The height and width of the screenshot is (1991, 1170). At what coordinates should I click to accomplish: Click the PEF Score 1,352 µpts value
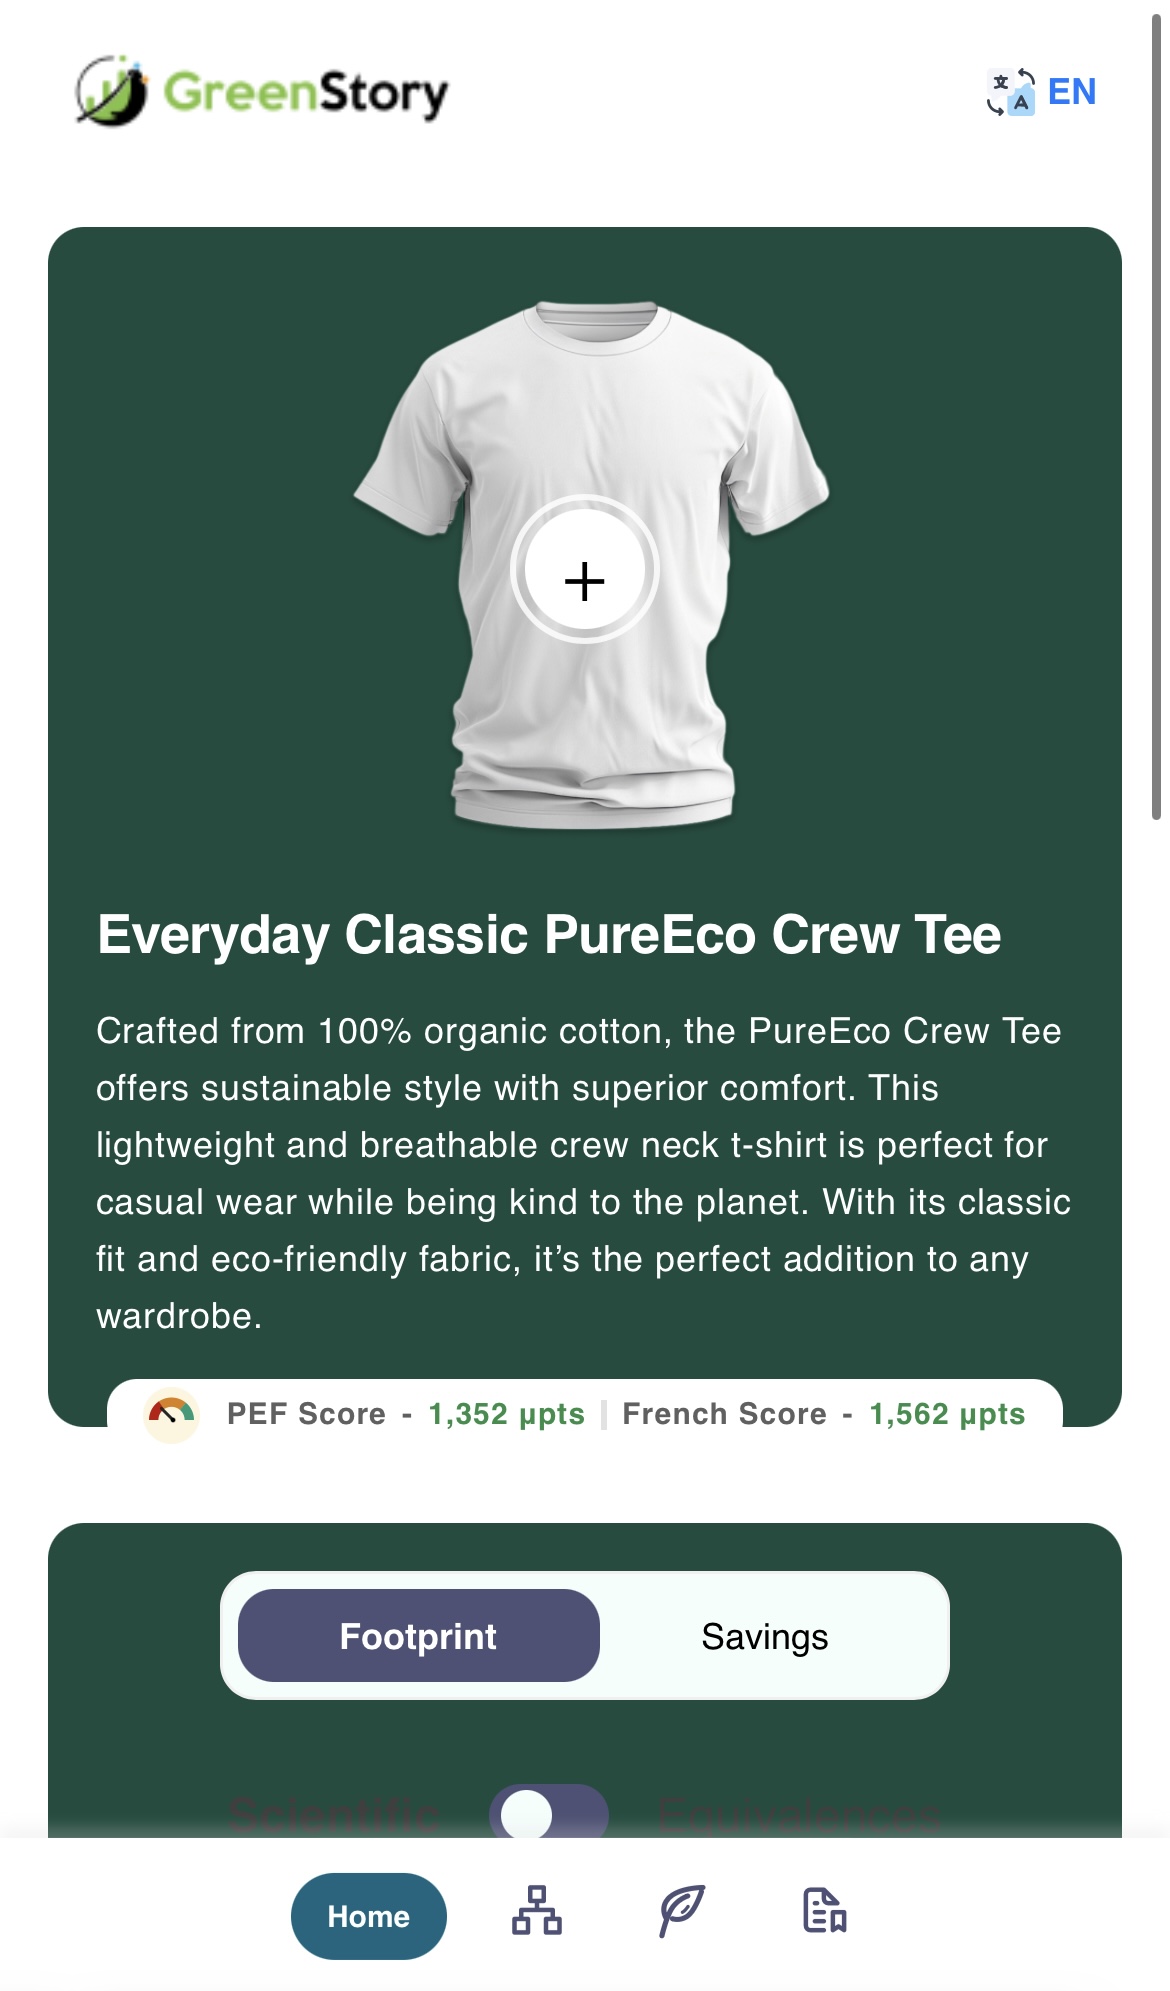coord(507,1414)
